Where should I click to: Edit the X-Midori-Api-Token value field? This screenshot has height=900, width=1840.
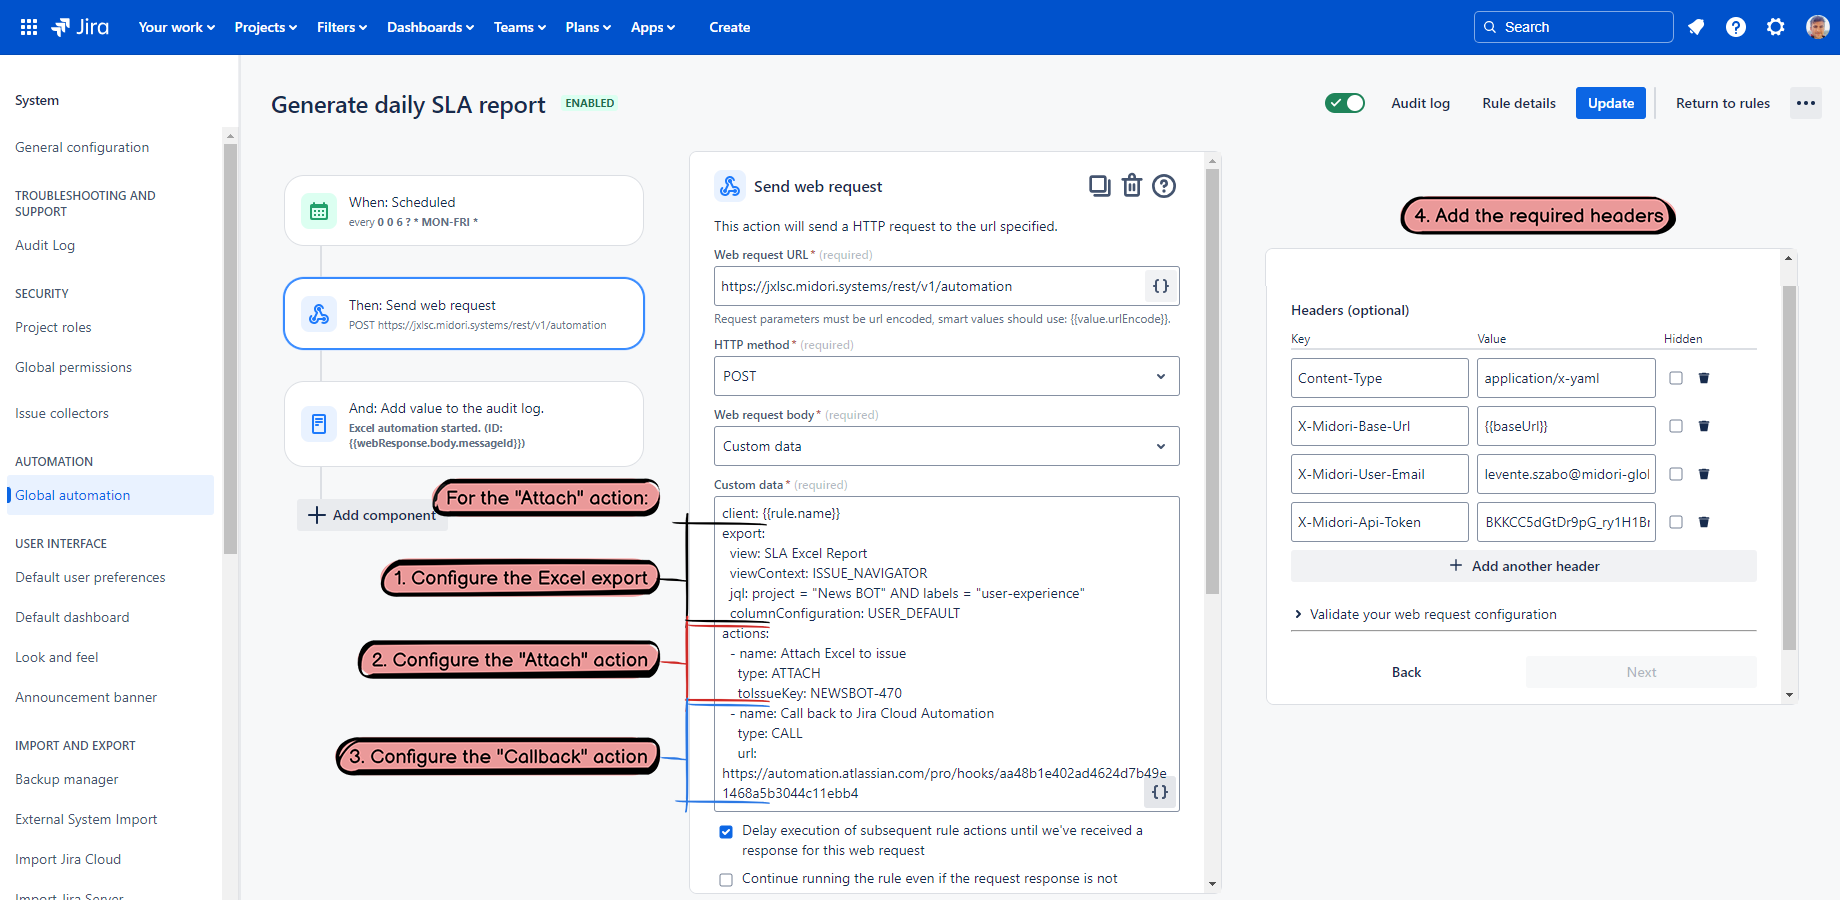[x=1566, y=522]
